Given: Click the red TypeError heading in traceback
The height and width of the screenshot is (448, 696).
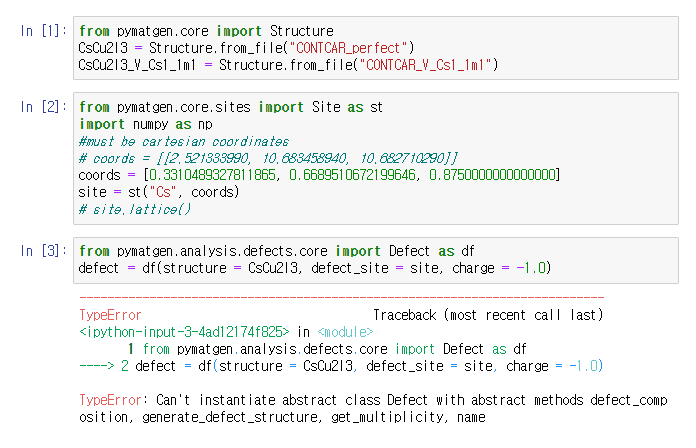Looking at the screenshot, I should pyautogui.click(x=110, y=315).
